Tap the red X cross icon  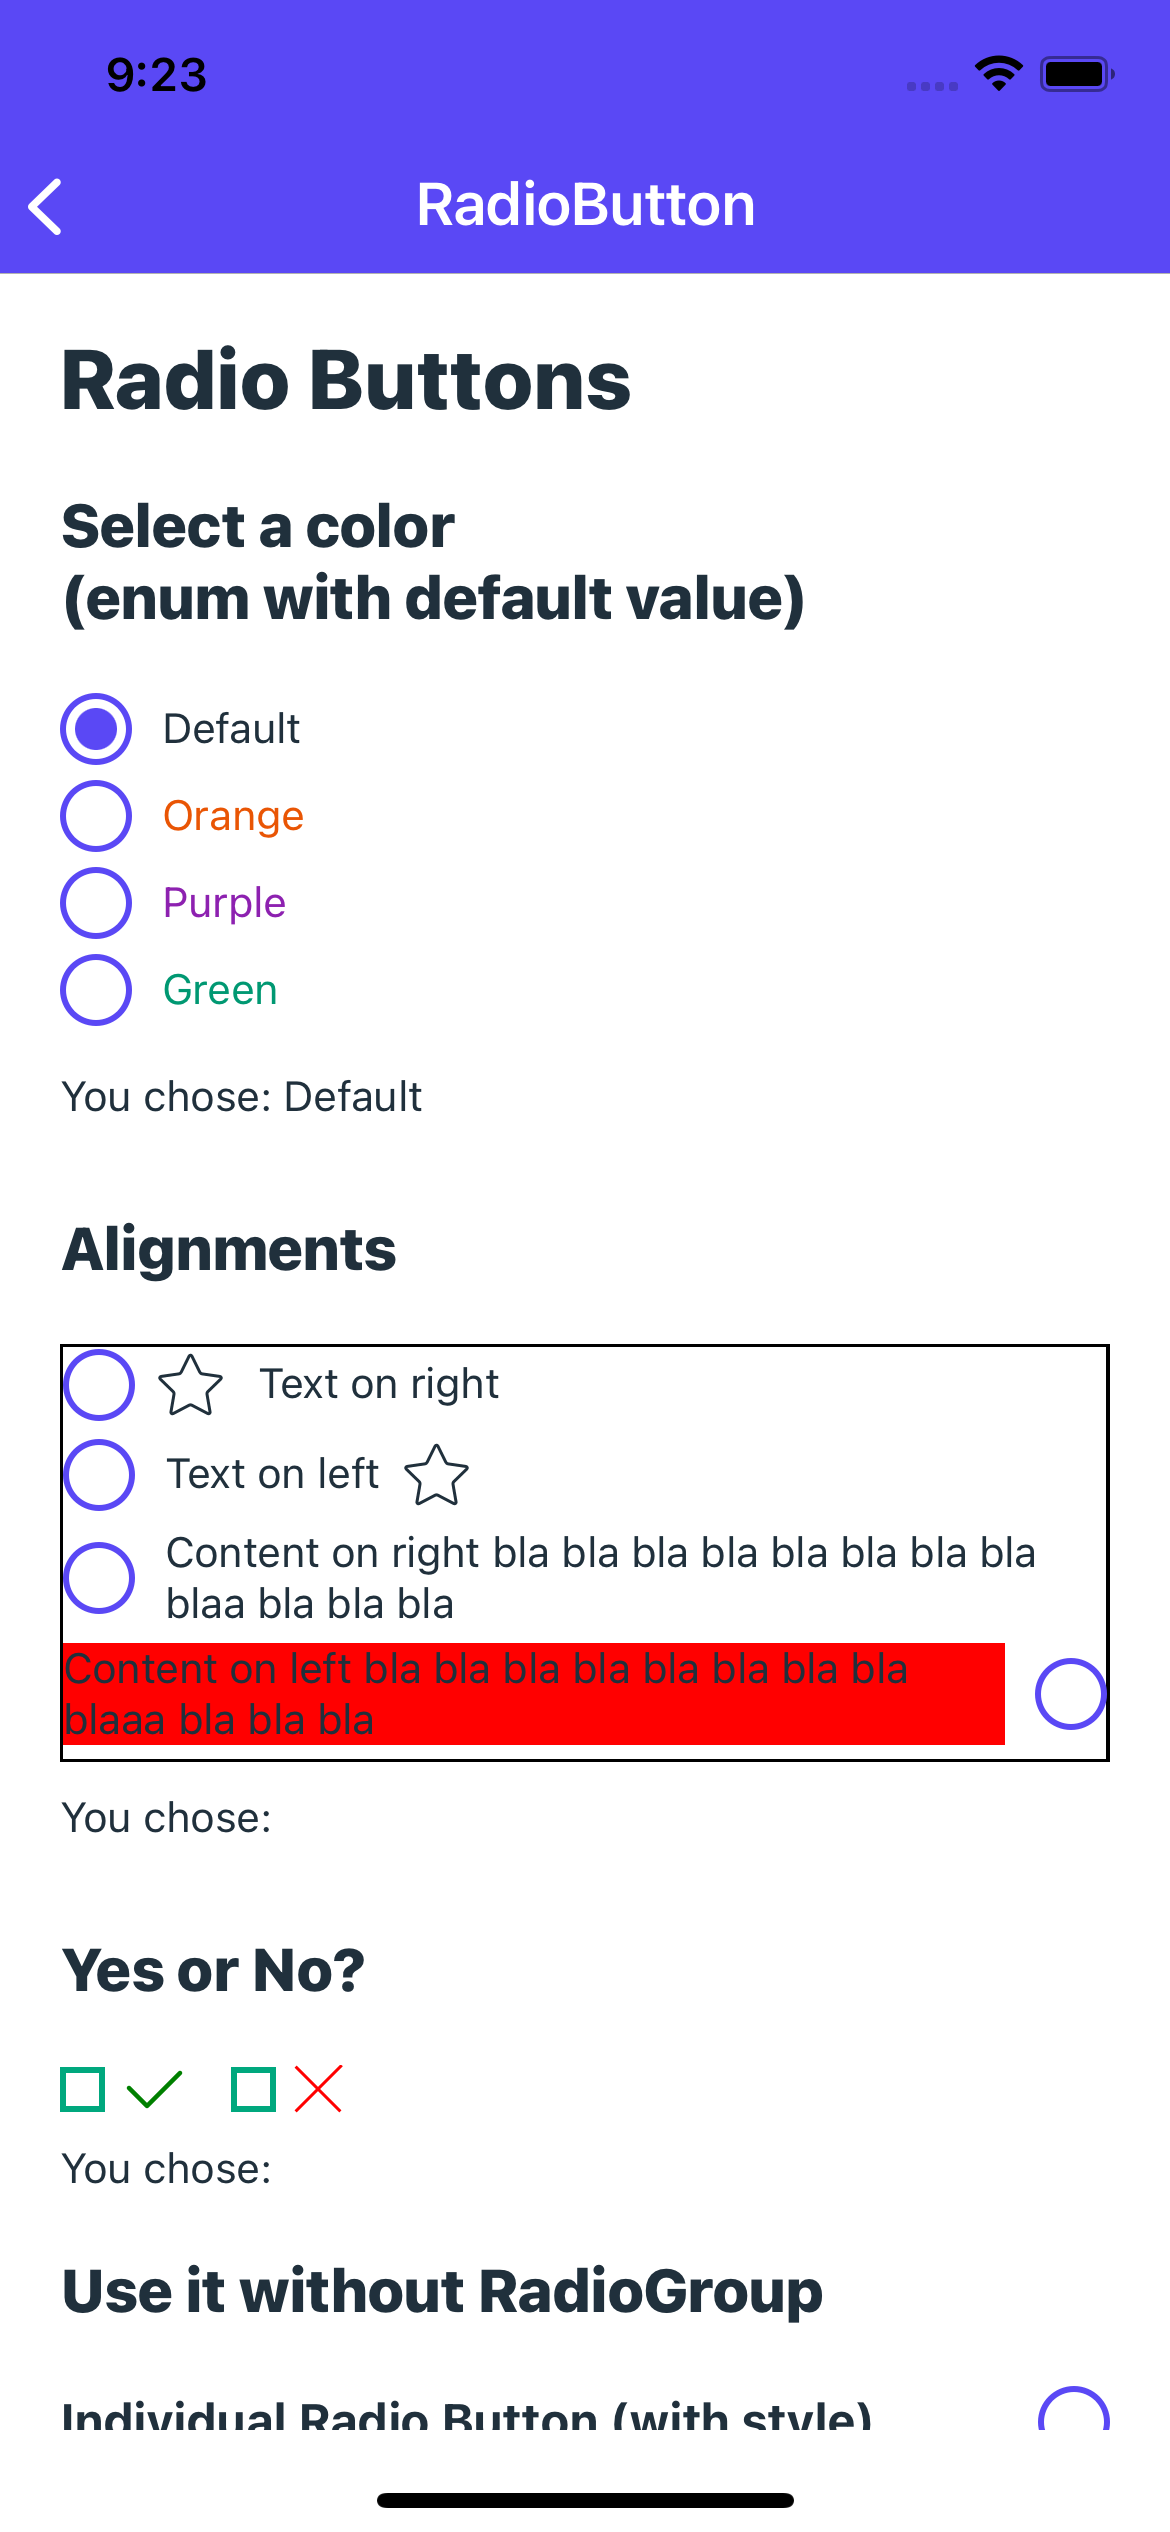[x=319, y=2089]
